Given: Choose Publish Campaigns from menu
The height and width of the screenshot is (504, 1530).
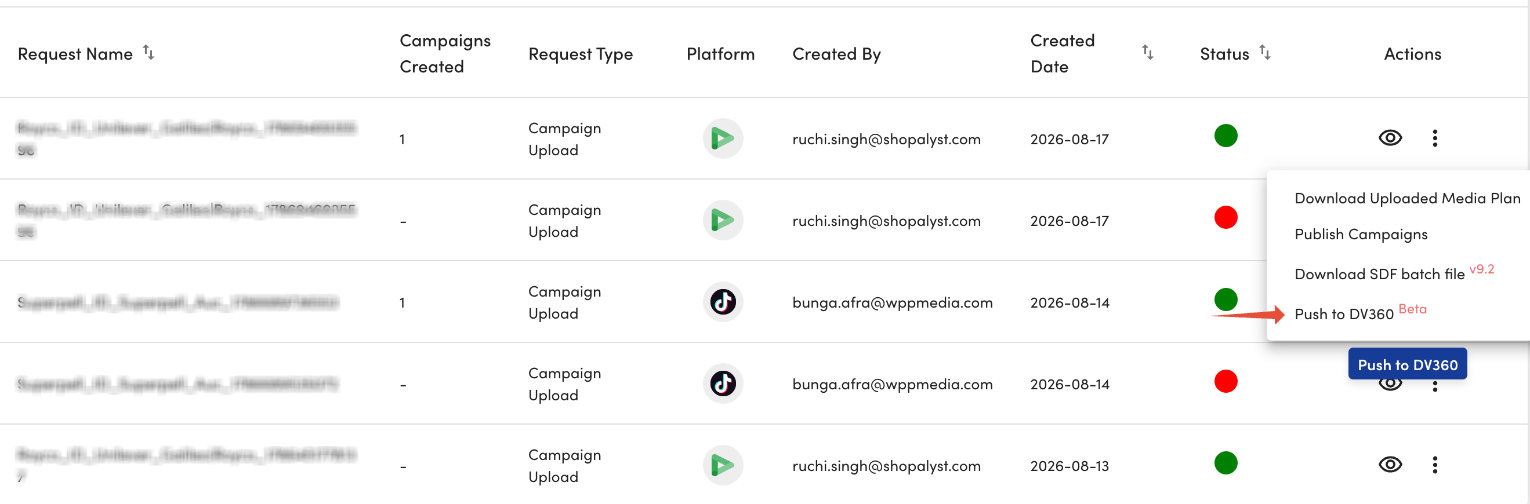Looking at the screenshot, I should tap(1361, 234).
